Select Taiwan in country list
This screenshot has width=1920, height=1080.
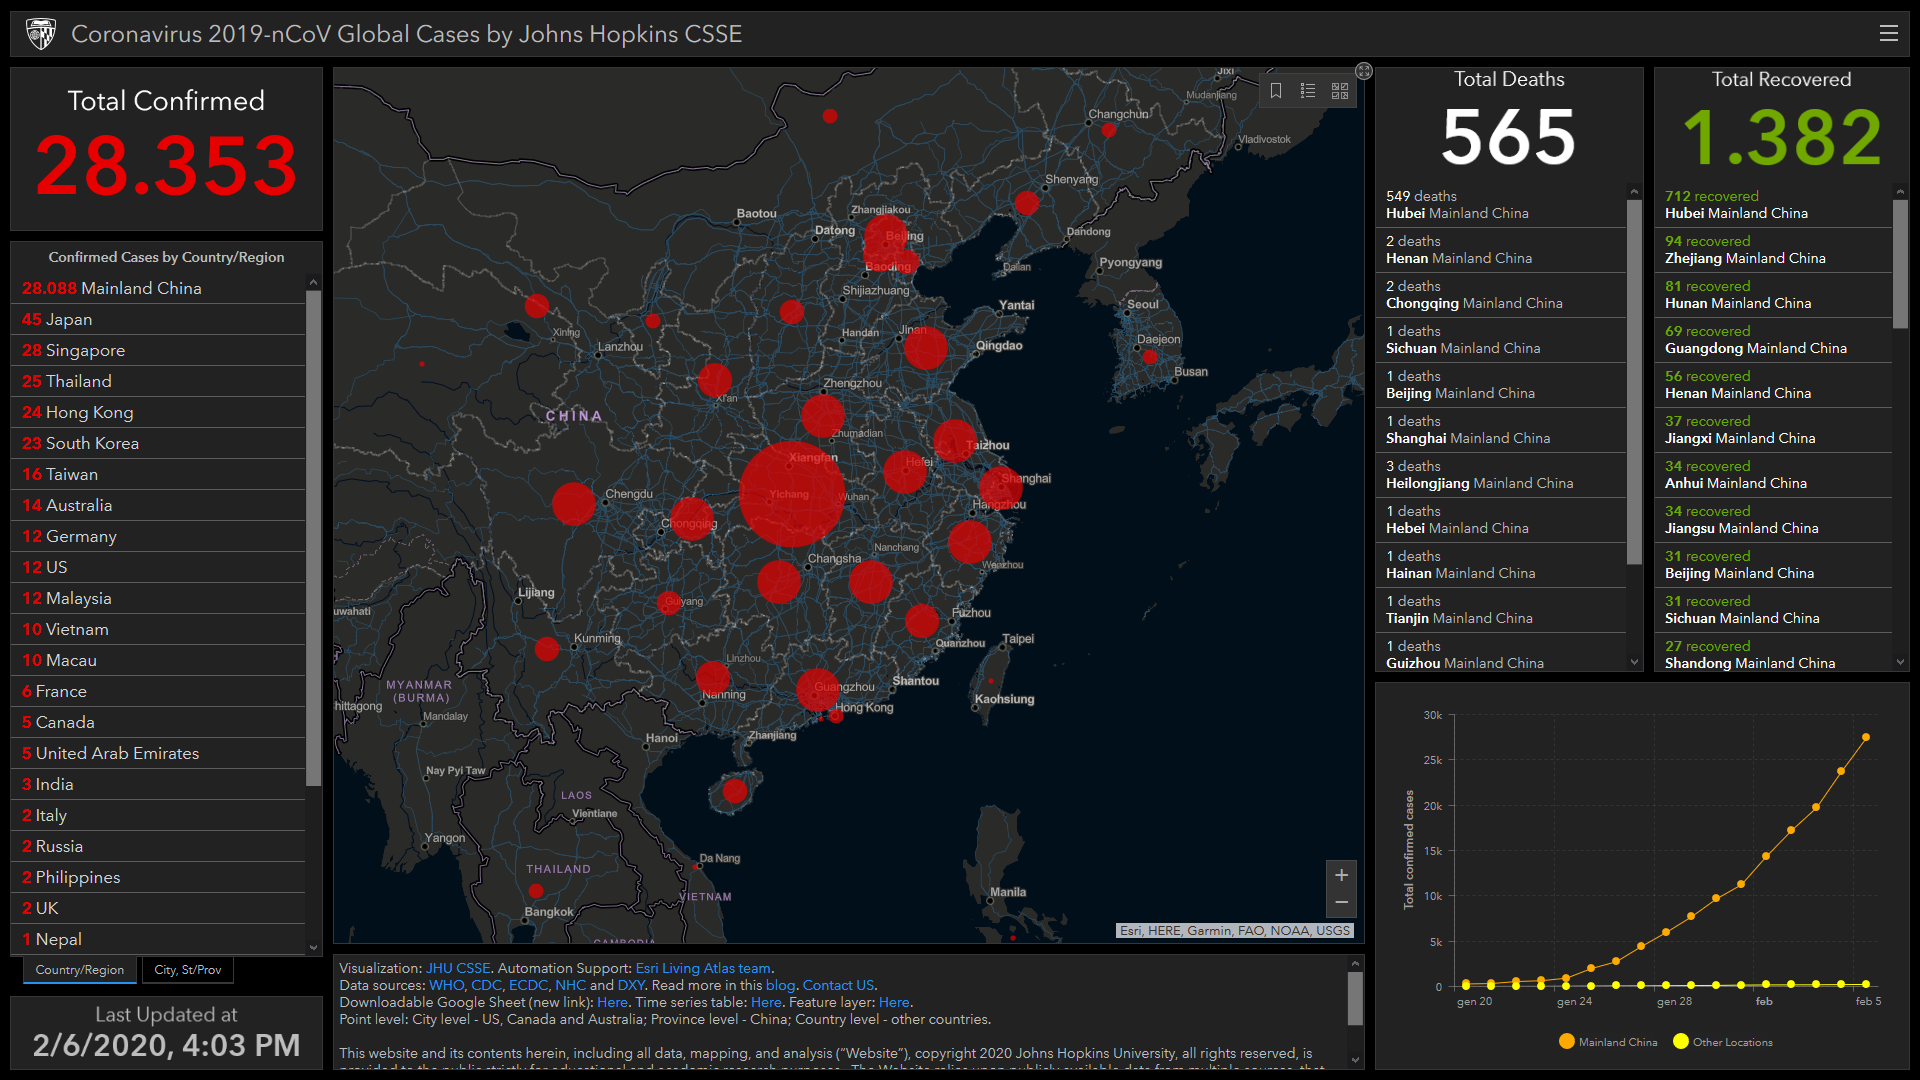(x=158, y=474)
